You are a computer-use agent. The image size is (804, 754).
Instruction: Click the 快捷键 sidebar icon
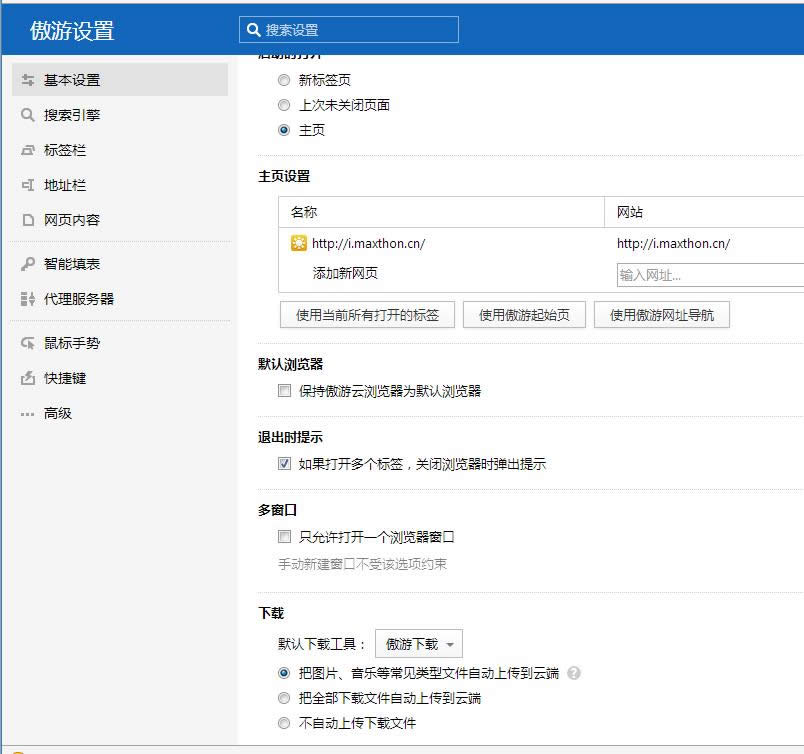(x=28, y=378)
